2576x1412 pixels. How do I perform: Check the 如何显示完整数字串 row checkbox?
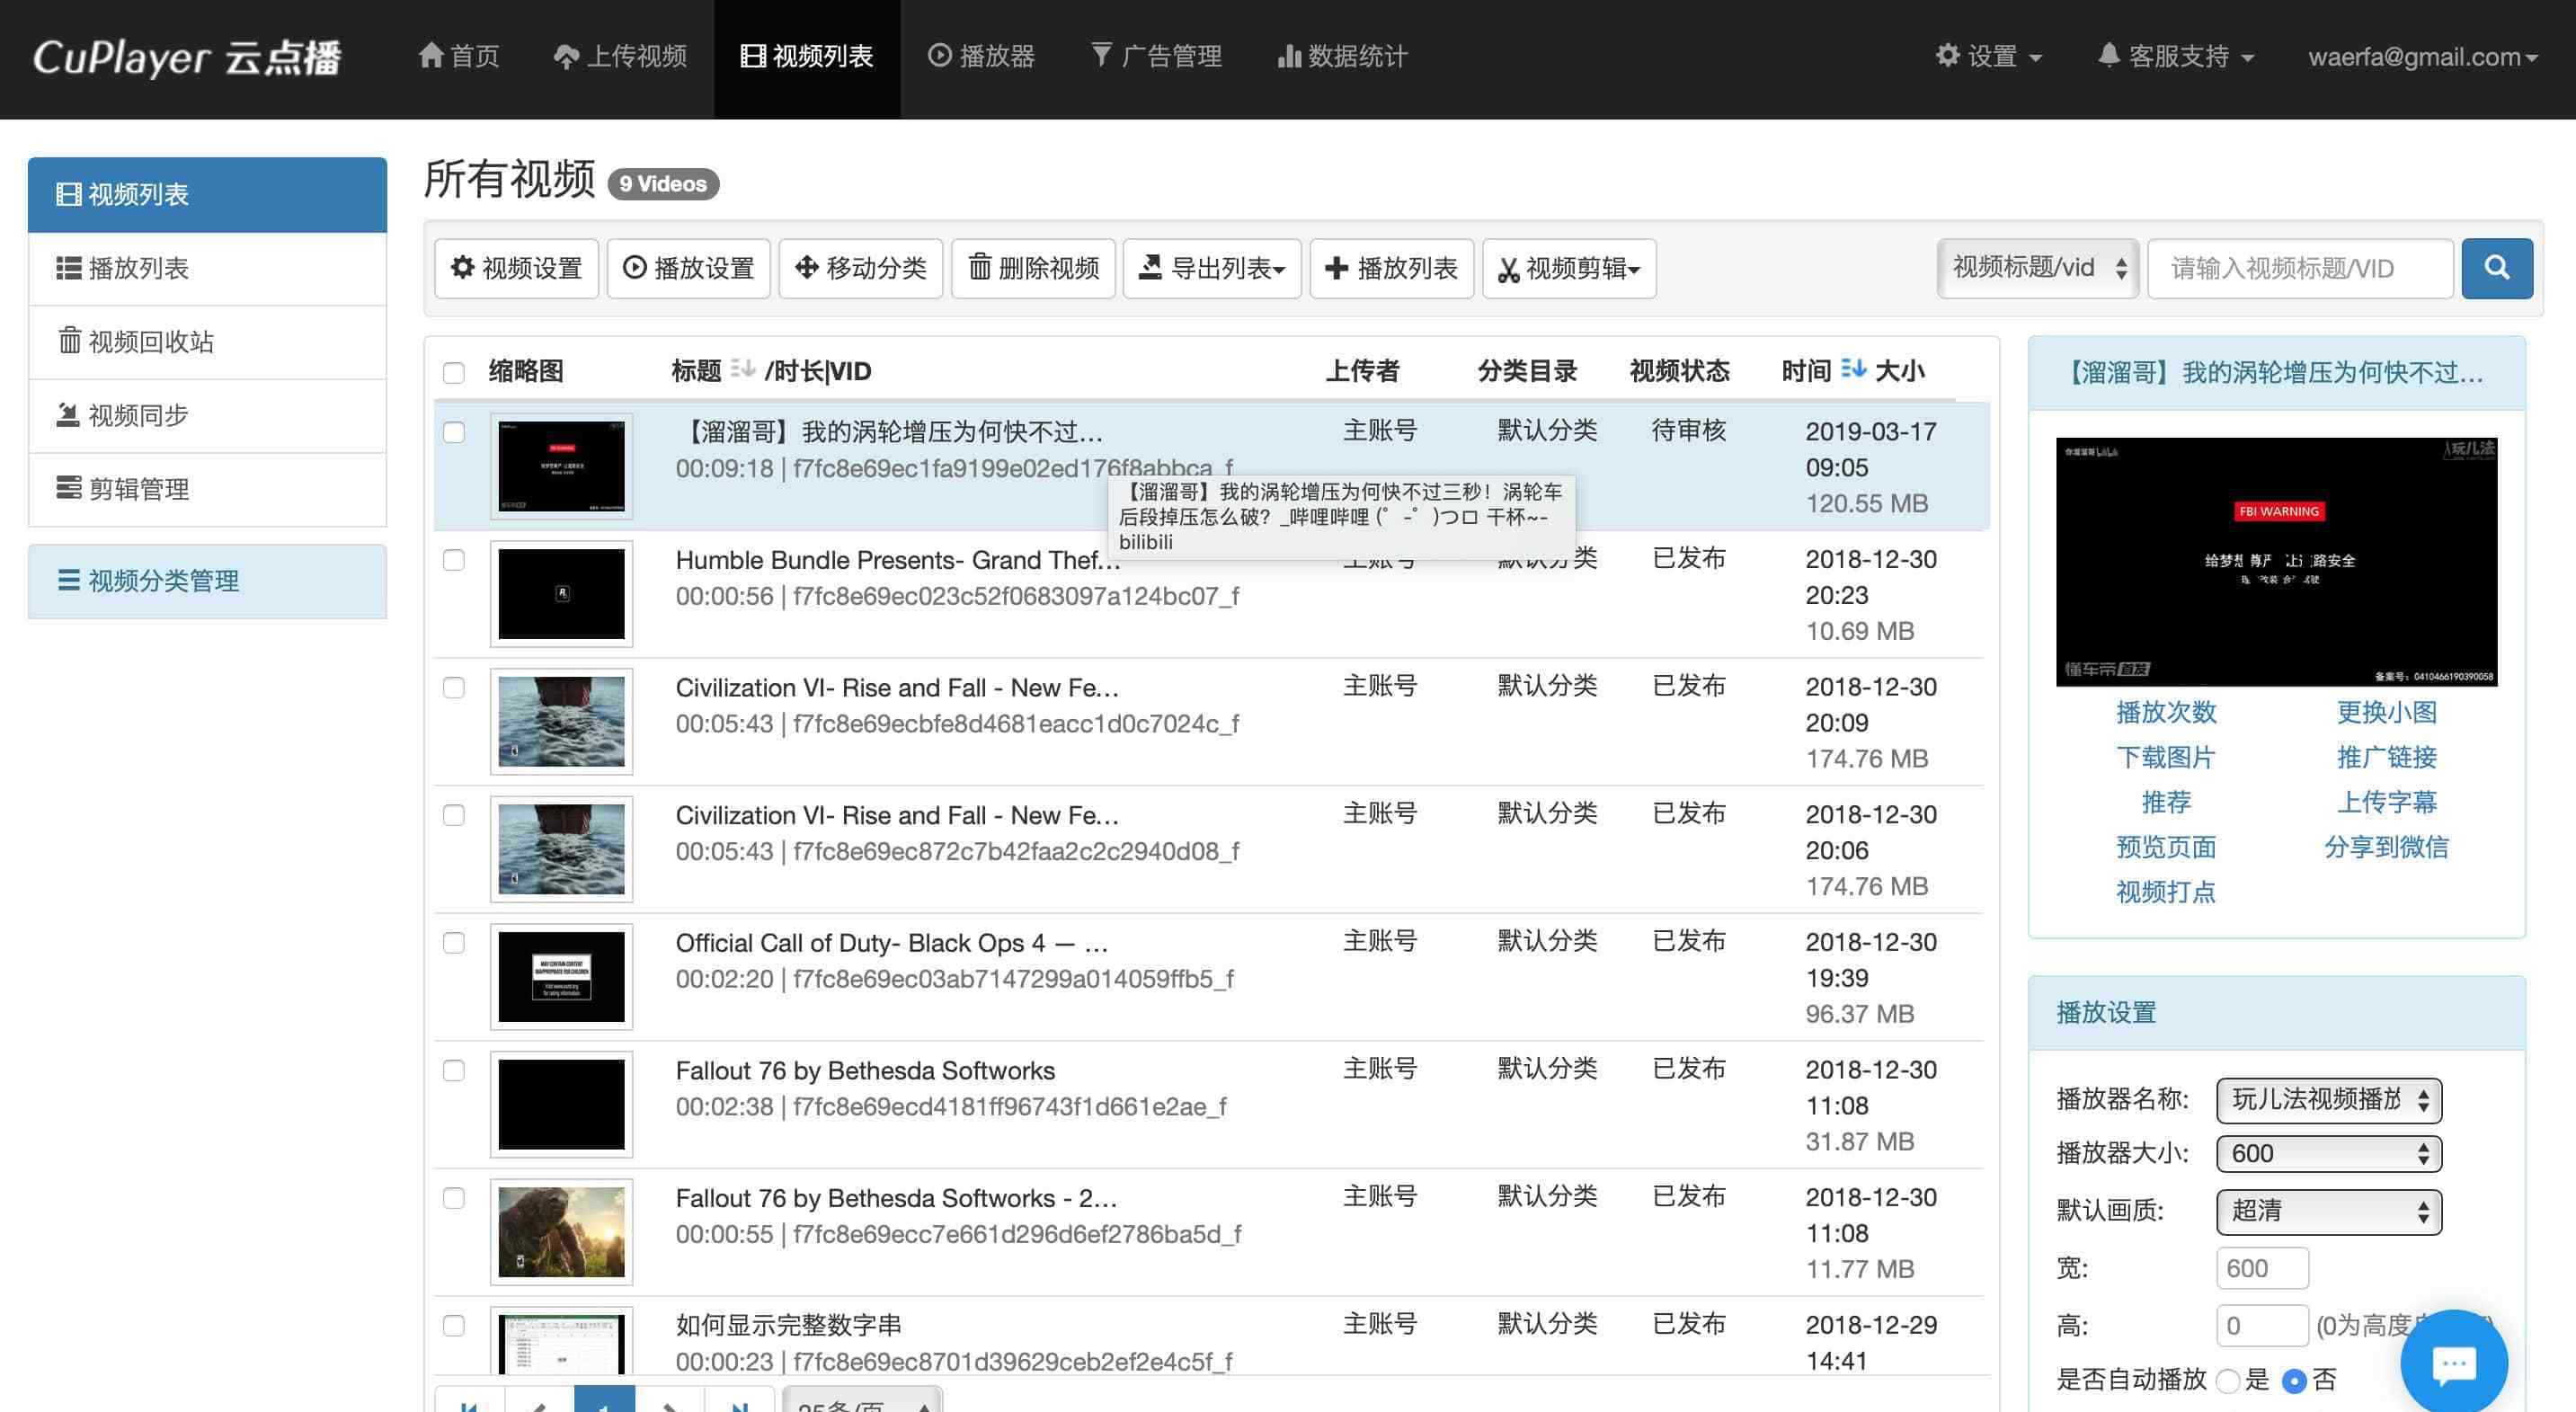click(x=454, y=1325)
